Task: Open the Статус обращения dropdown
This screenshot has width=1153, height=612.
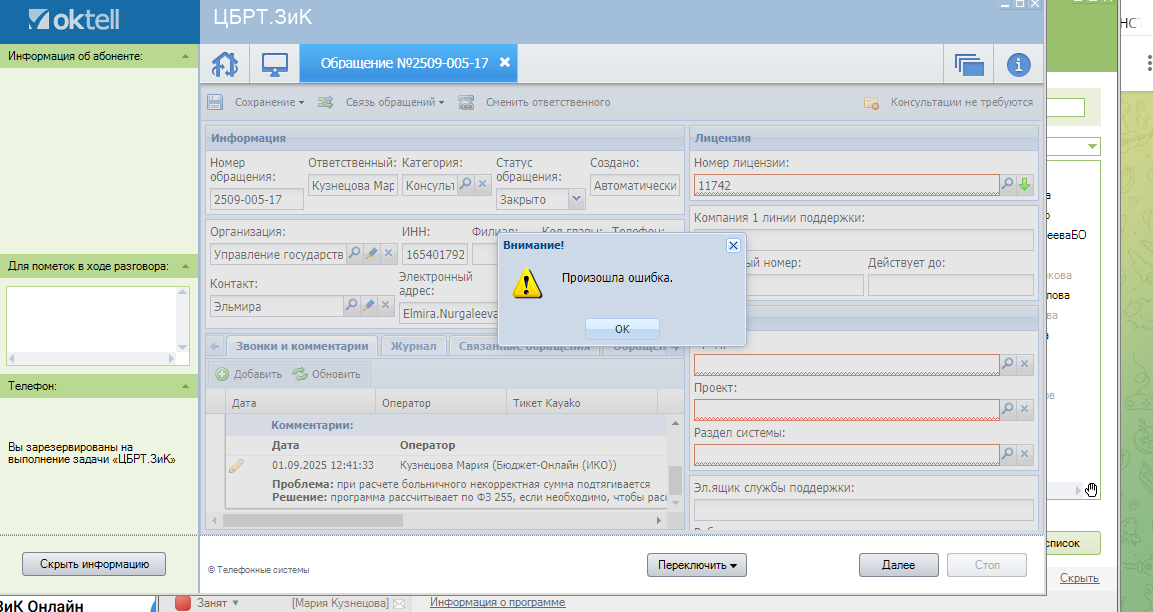Action: tap(576, 199)
